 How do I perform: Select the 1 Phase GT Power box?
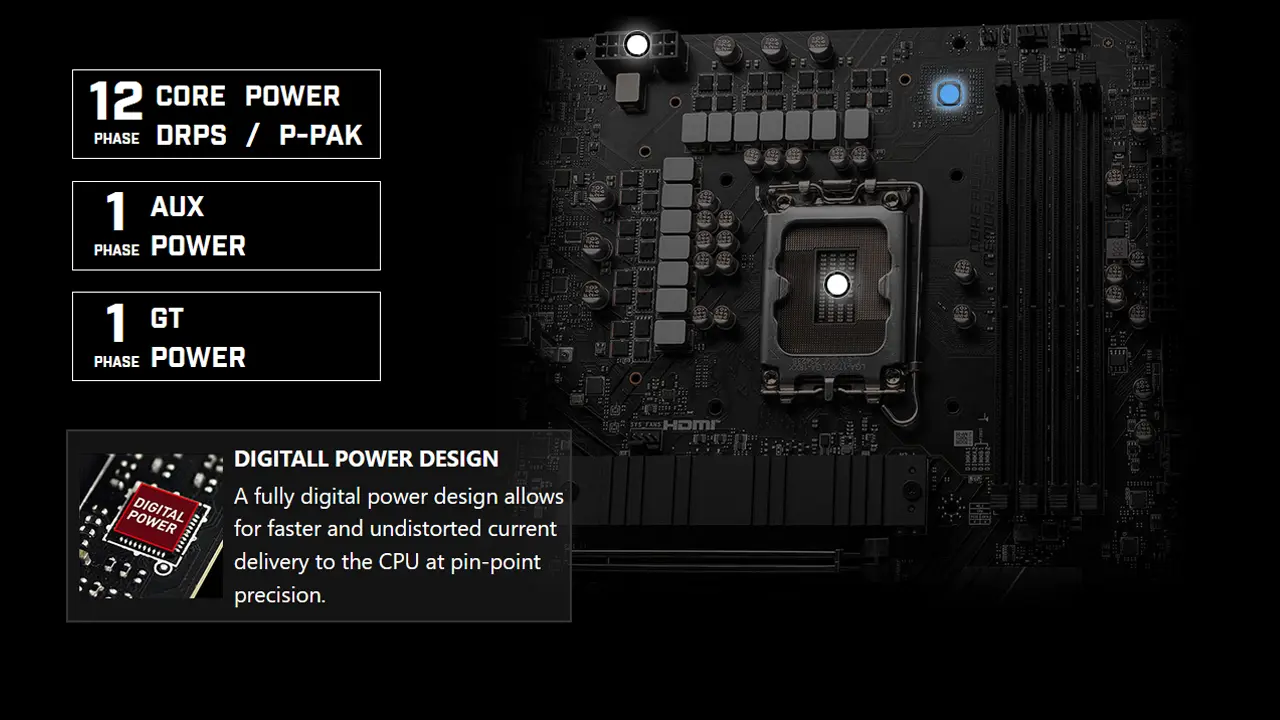(x=226, y=336)
